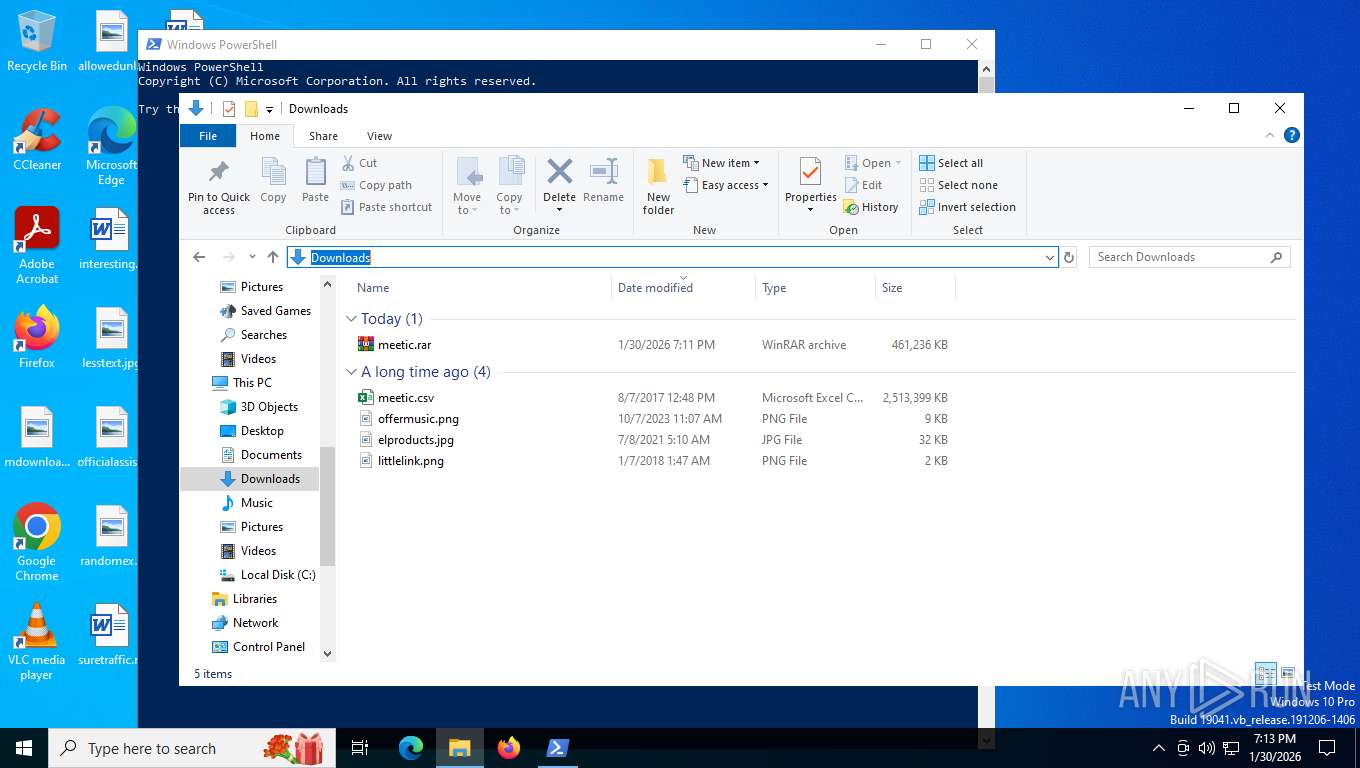The image size is (1360, 768).
Task: Click Invert selection in ribbon
Action: tap(967, 207)
